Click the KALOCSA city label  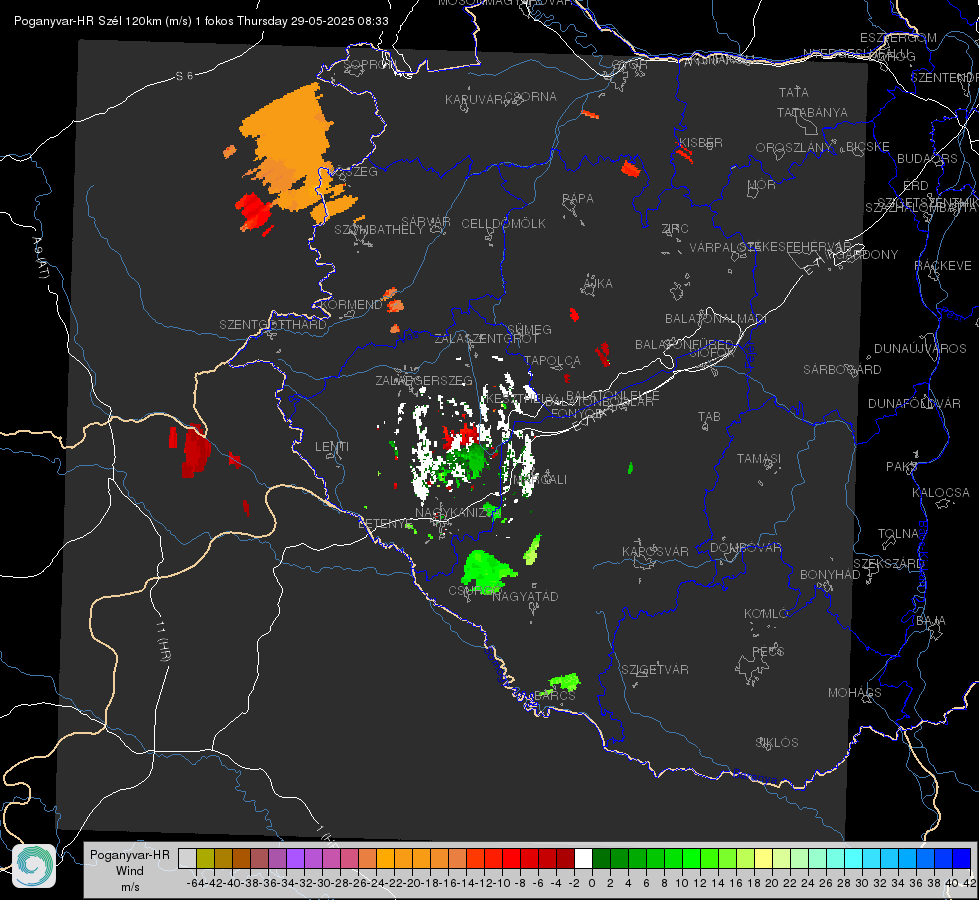click(x=940, y=493)
